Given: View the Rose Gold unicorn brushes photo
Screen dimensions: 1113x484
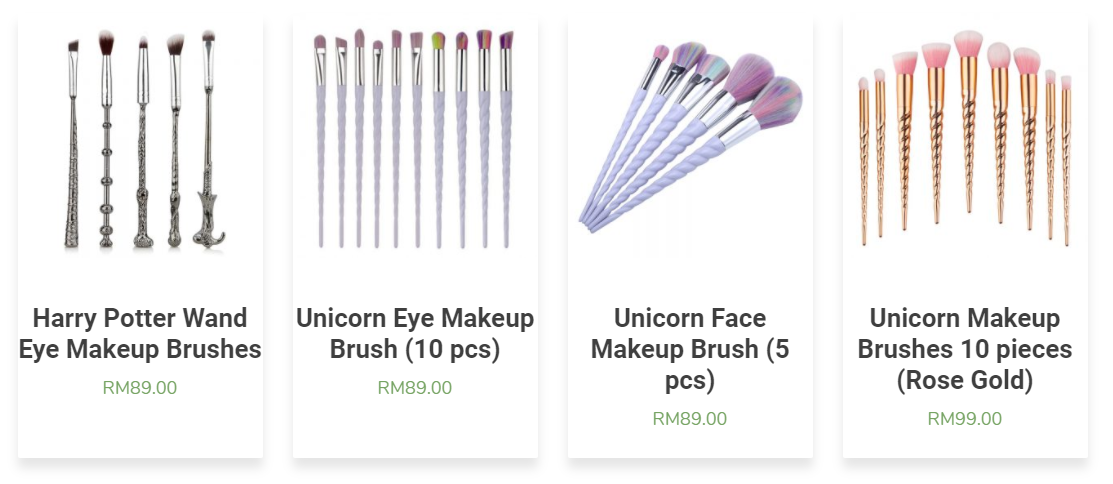Looking at the screenshot, I should pyautogui.click(x=965, y=138).
